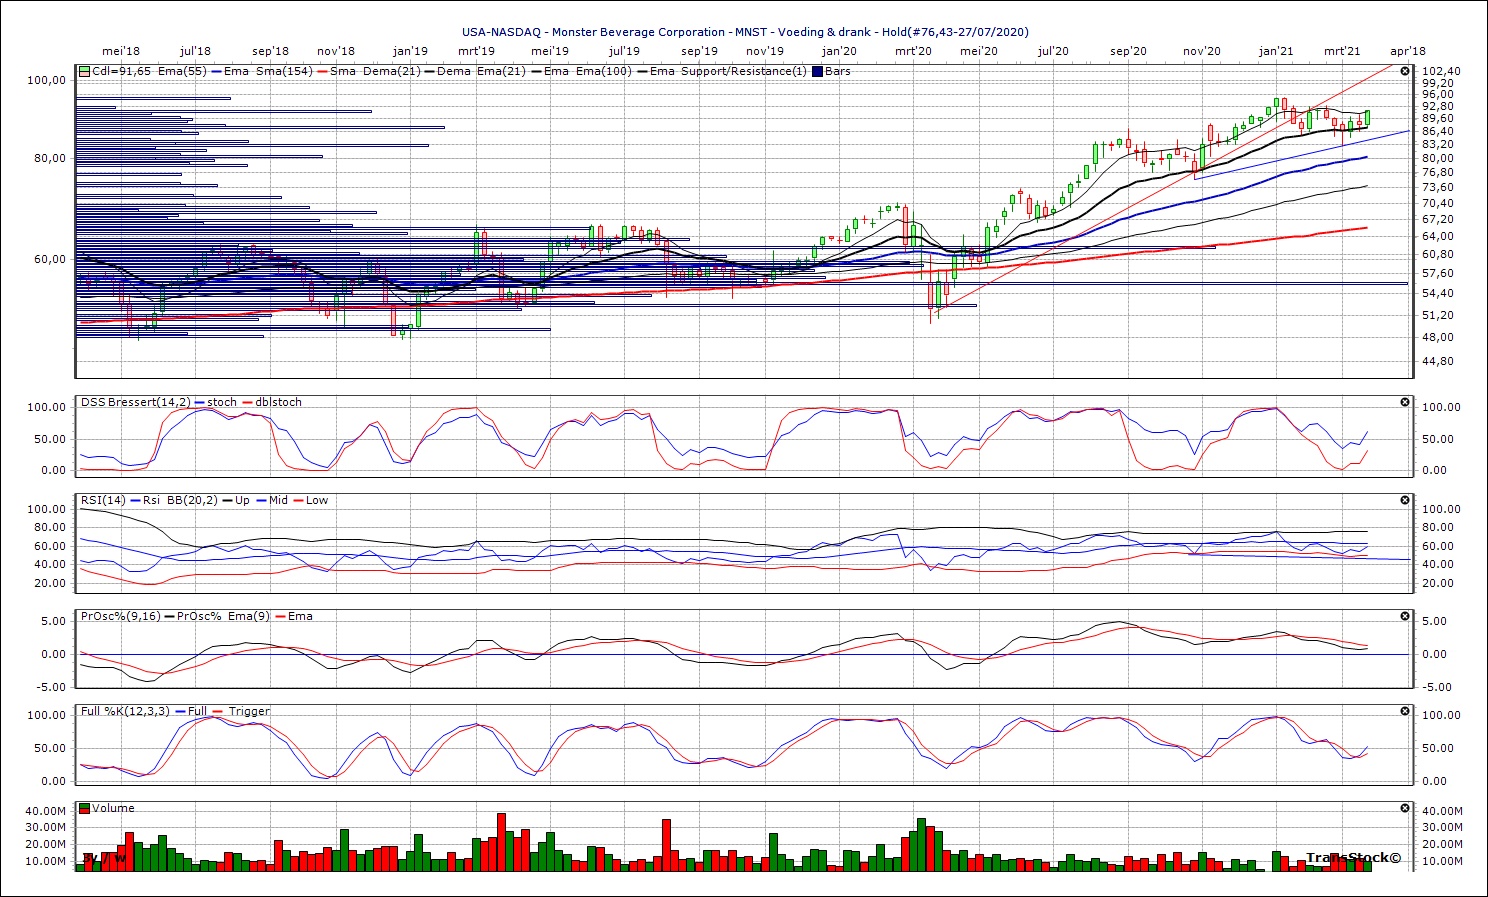Click the mrt'19 date label on time axis

(476, 51)
